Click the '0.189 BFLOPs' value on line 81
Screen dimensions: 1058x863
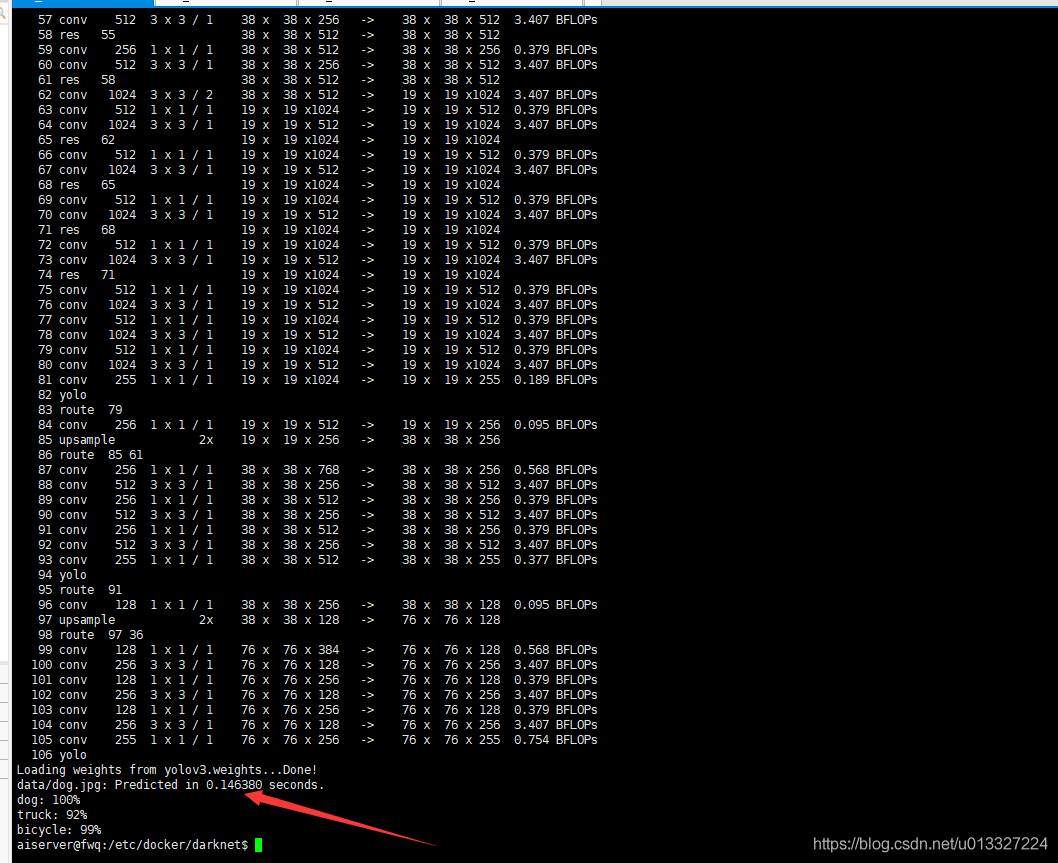point(555,380)
